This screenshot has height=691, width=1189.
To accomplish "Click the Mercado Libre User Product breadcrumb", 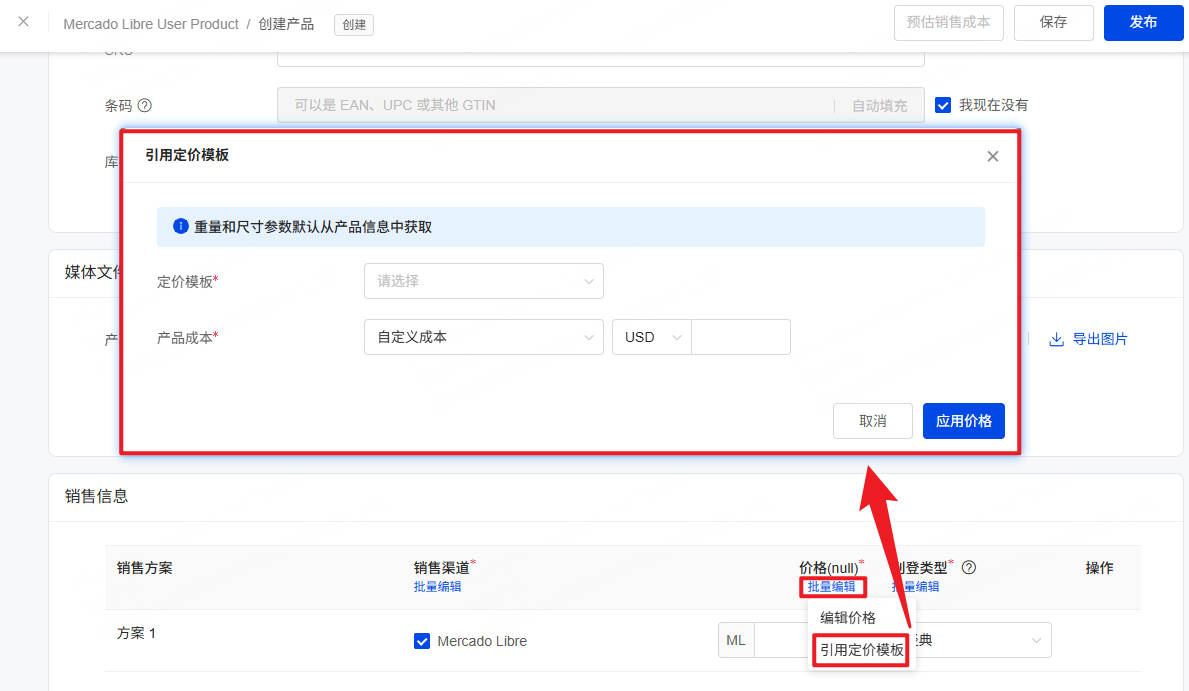I will 151,24.
